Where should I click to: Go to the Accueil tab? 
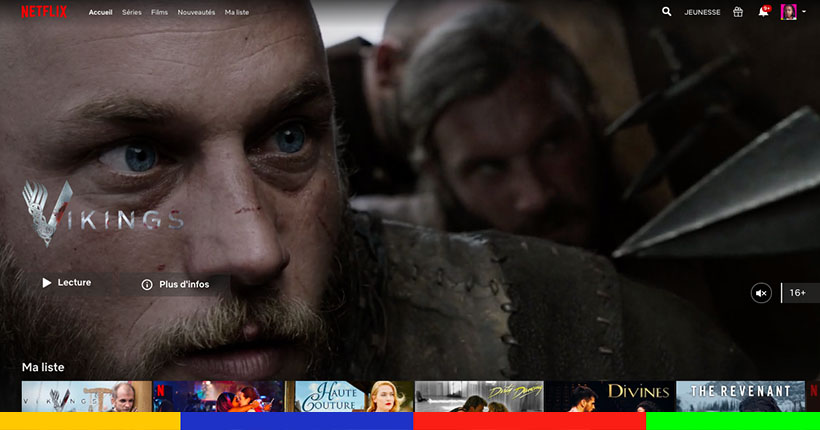[100, 12]
